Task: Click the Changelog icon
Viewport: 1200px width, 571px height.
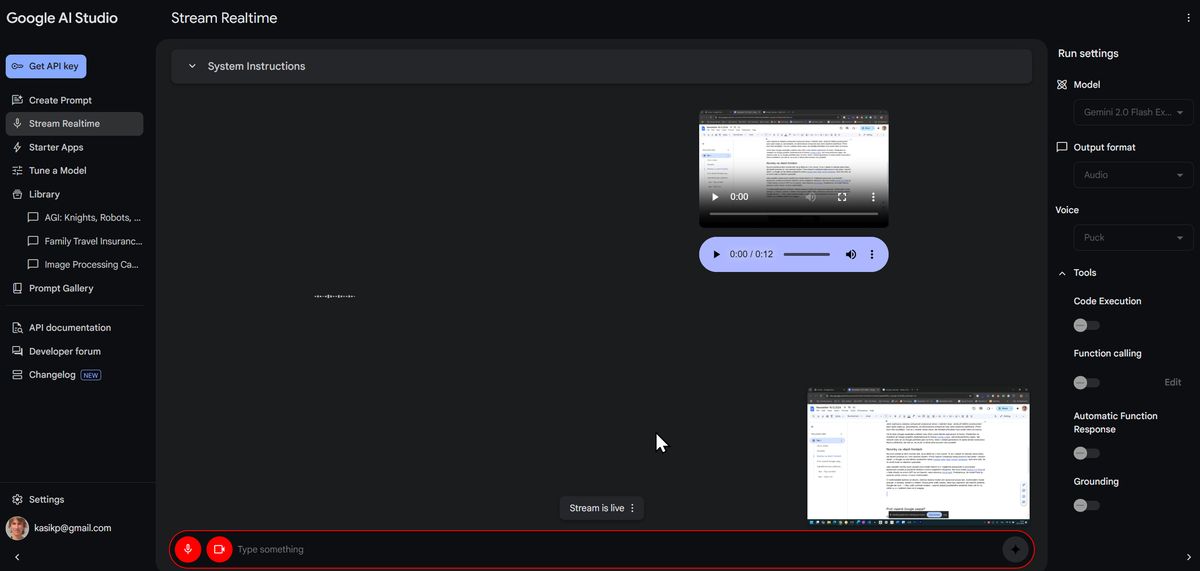Action: pos(17,375)
